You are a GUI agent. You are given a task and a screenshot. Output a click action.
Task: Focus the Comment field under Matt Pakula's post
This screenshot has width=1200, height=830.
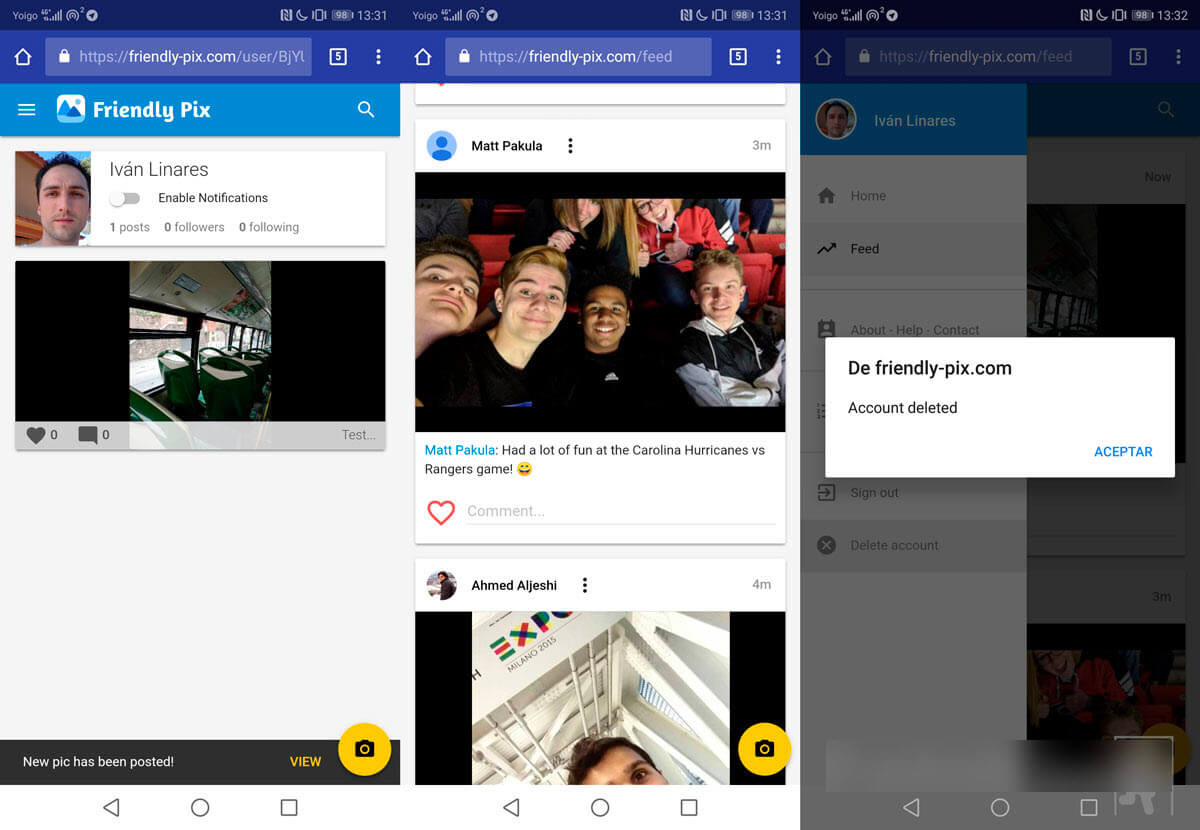[x=620, y=511]
